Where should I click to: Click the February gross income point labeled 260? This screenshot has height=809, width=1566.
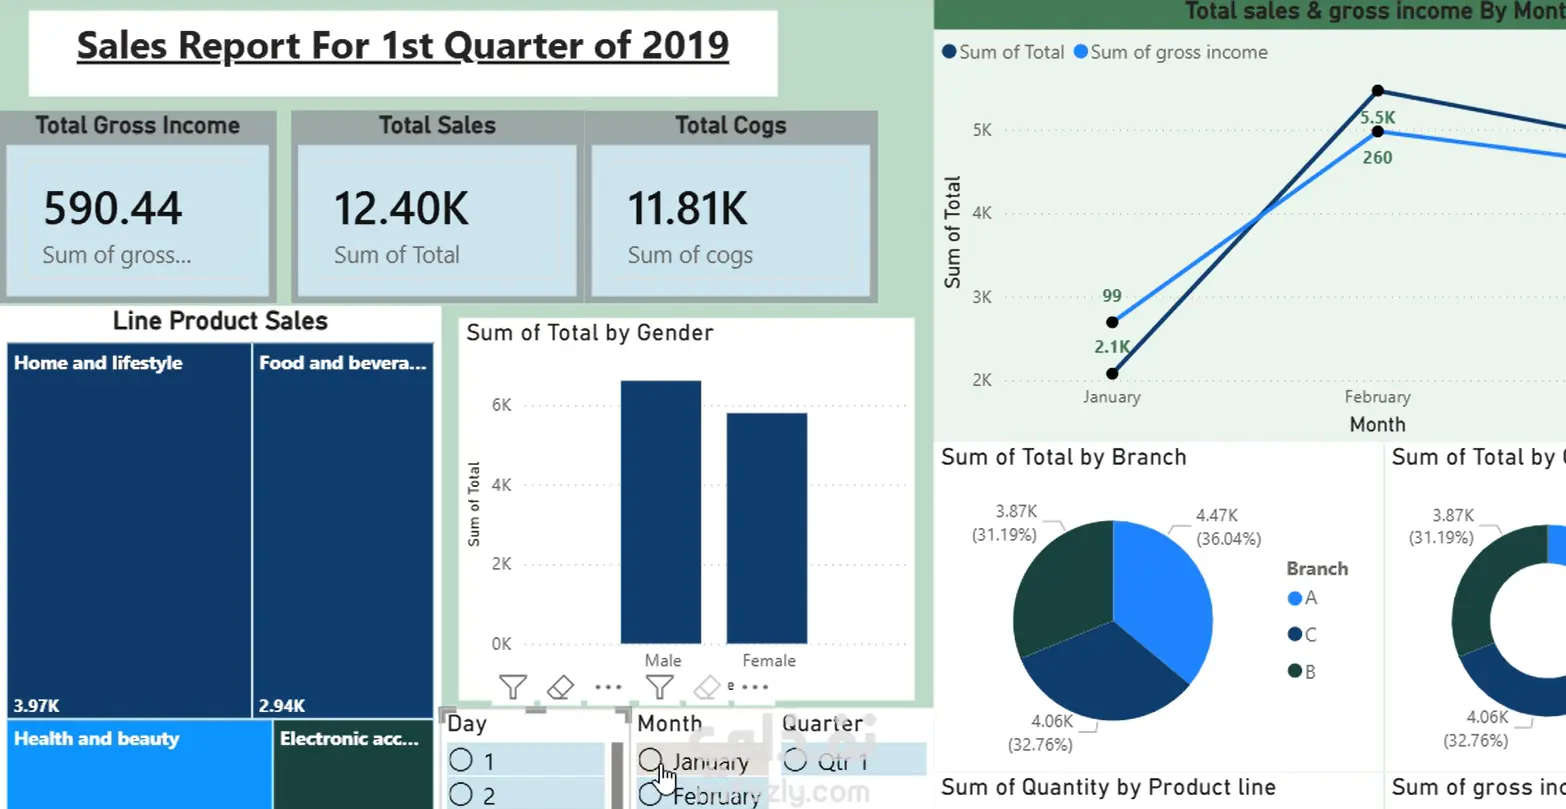1378,131
